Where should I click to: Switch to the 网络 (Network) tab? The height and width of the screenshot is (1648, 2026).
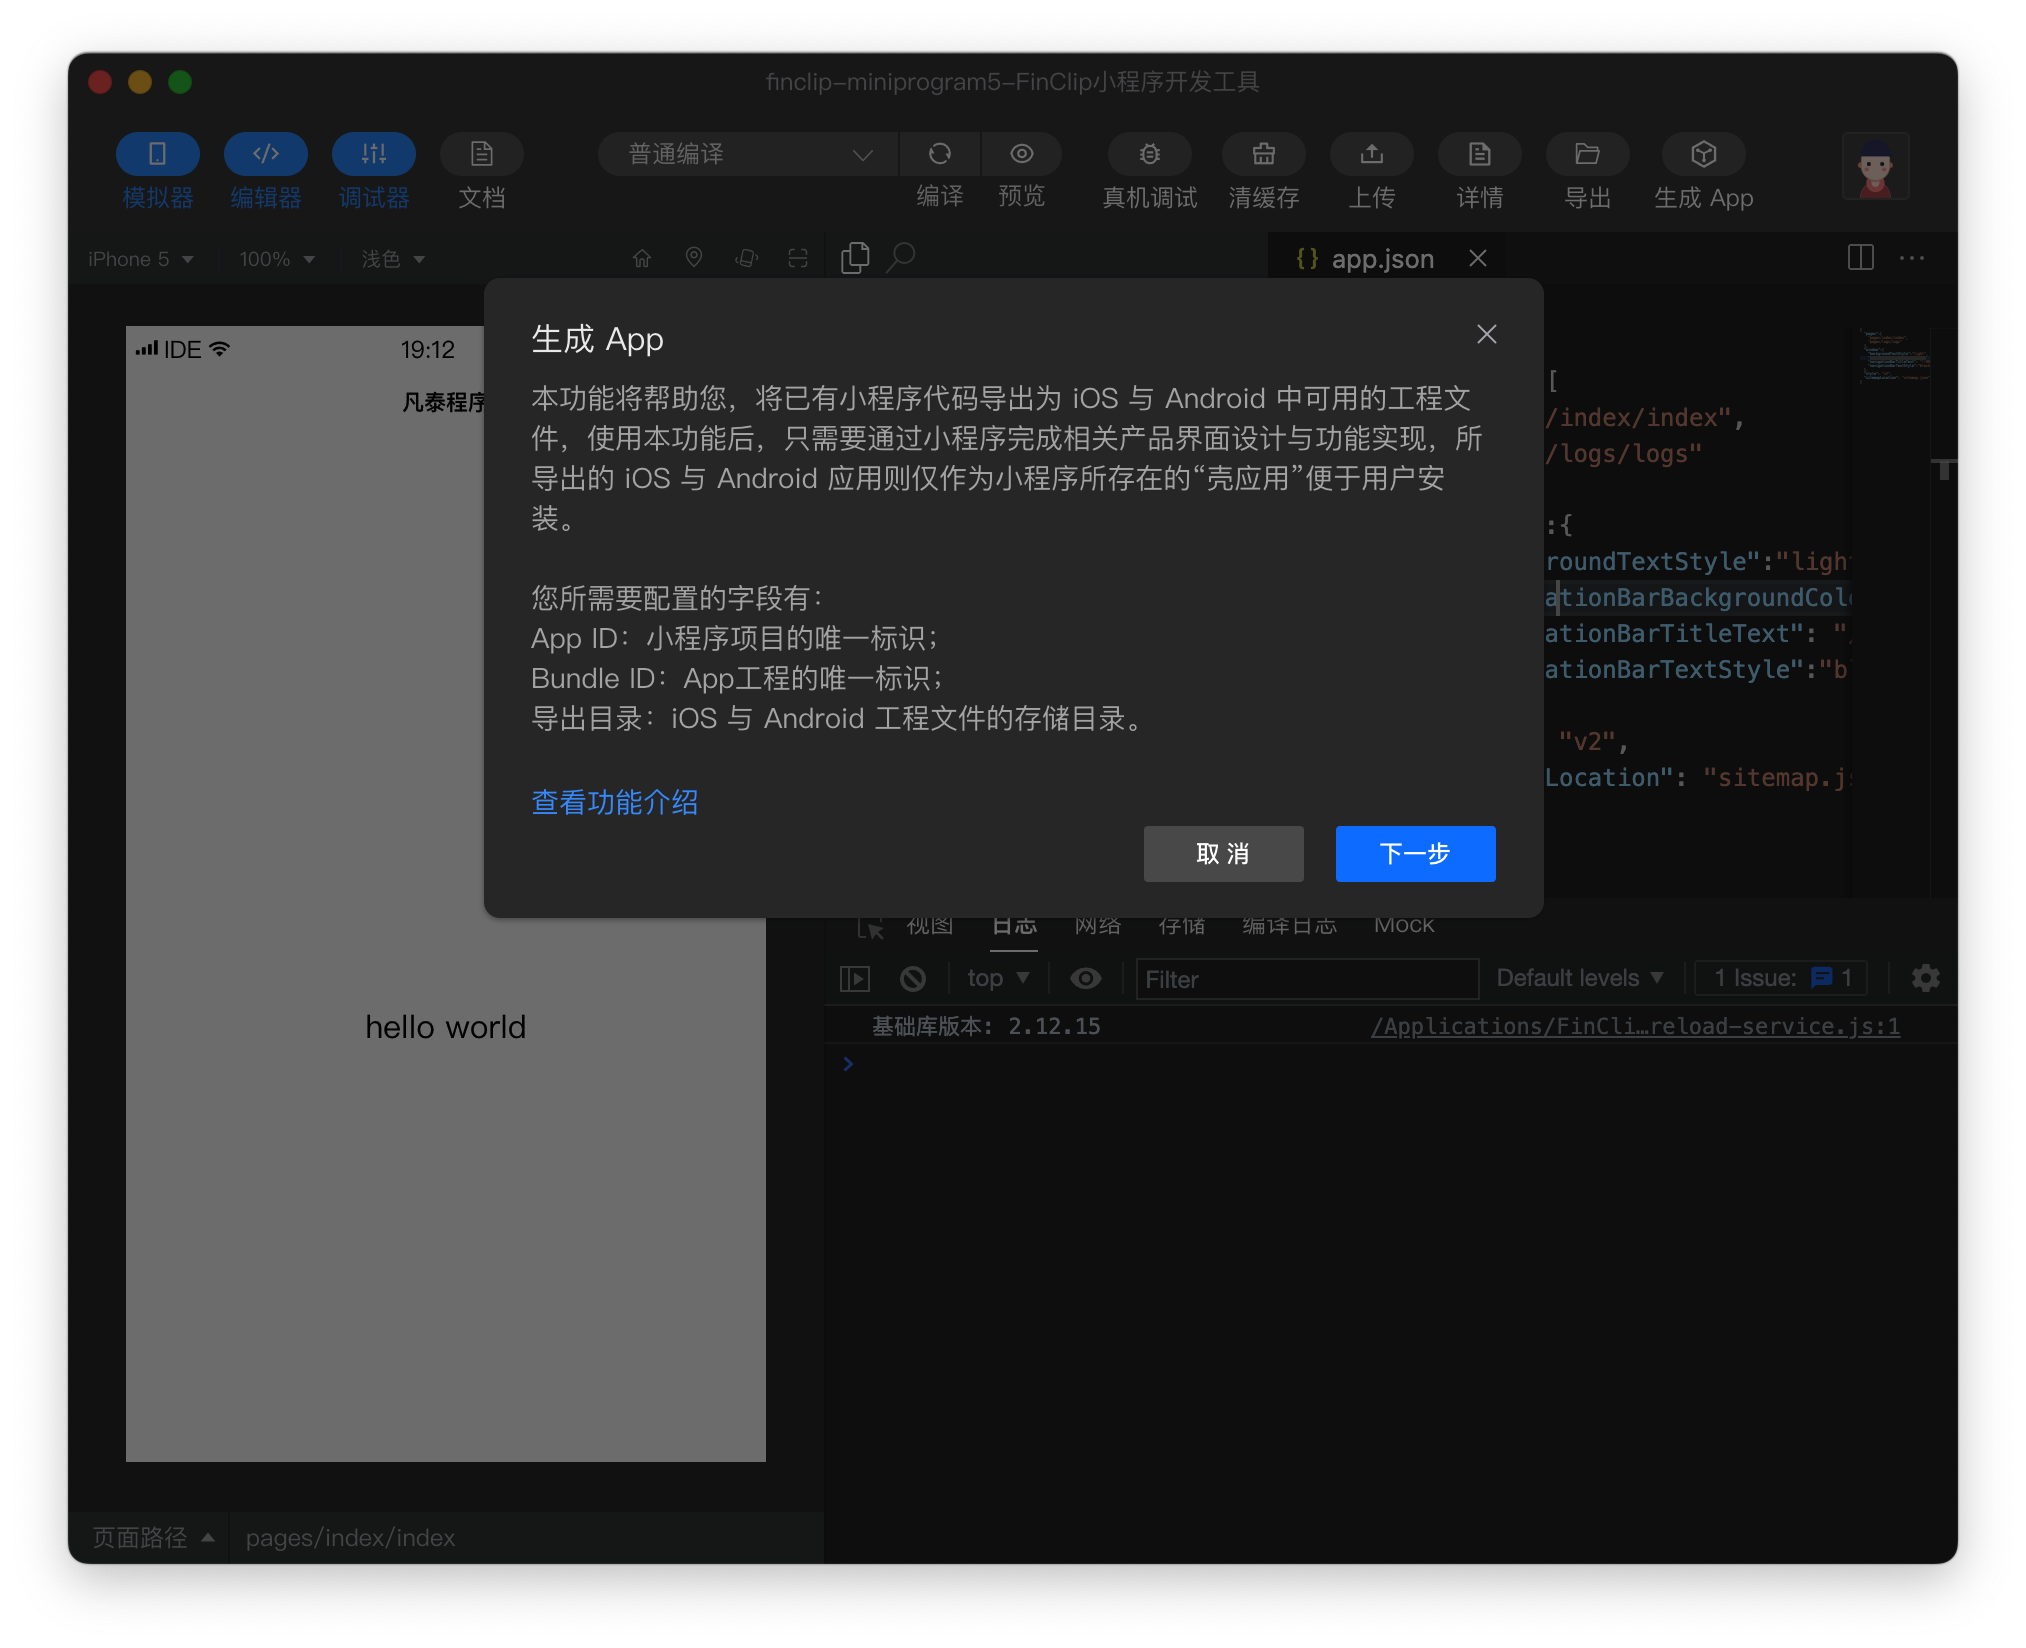(1097, 925)
